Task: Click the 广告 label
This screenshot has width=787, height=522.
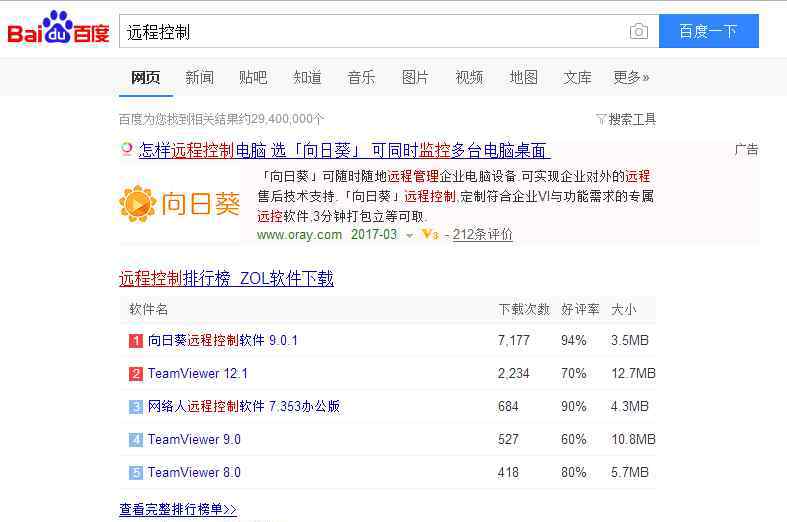Action: tap(746, 150)
